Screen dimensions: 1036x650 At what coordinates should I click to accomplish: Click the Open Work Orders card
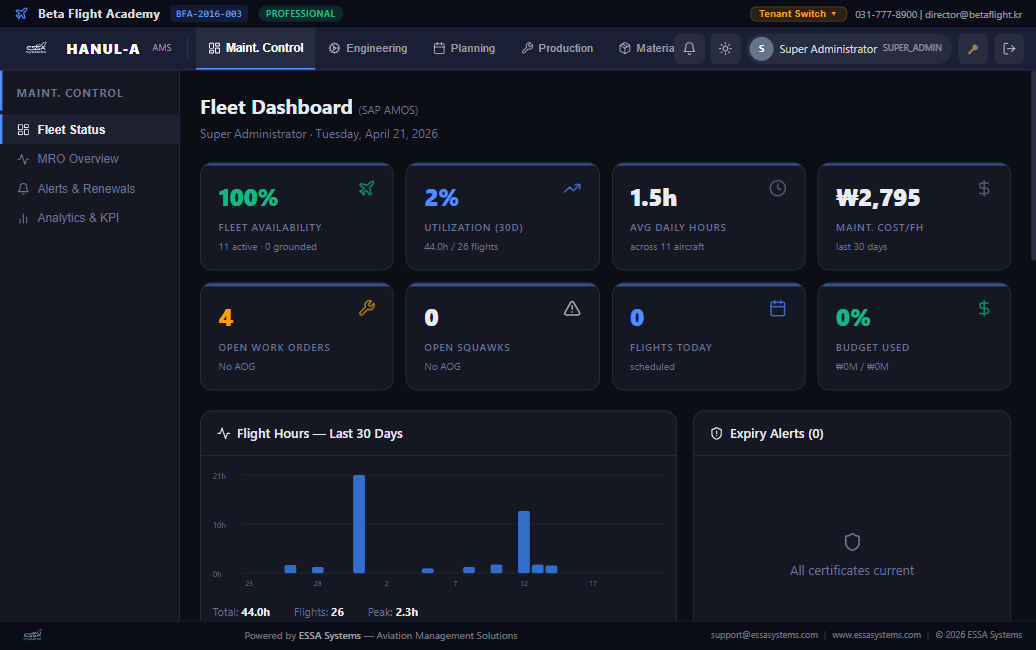point(297,336)
